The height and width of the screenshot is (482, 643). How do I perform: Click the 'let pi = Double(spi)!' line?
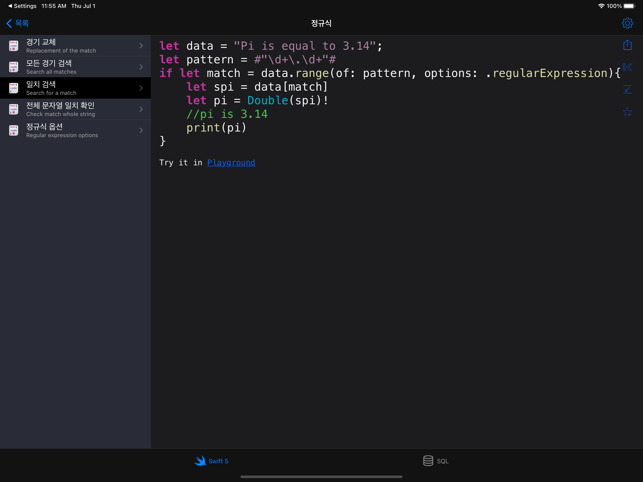[x=258, y=101]
